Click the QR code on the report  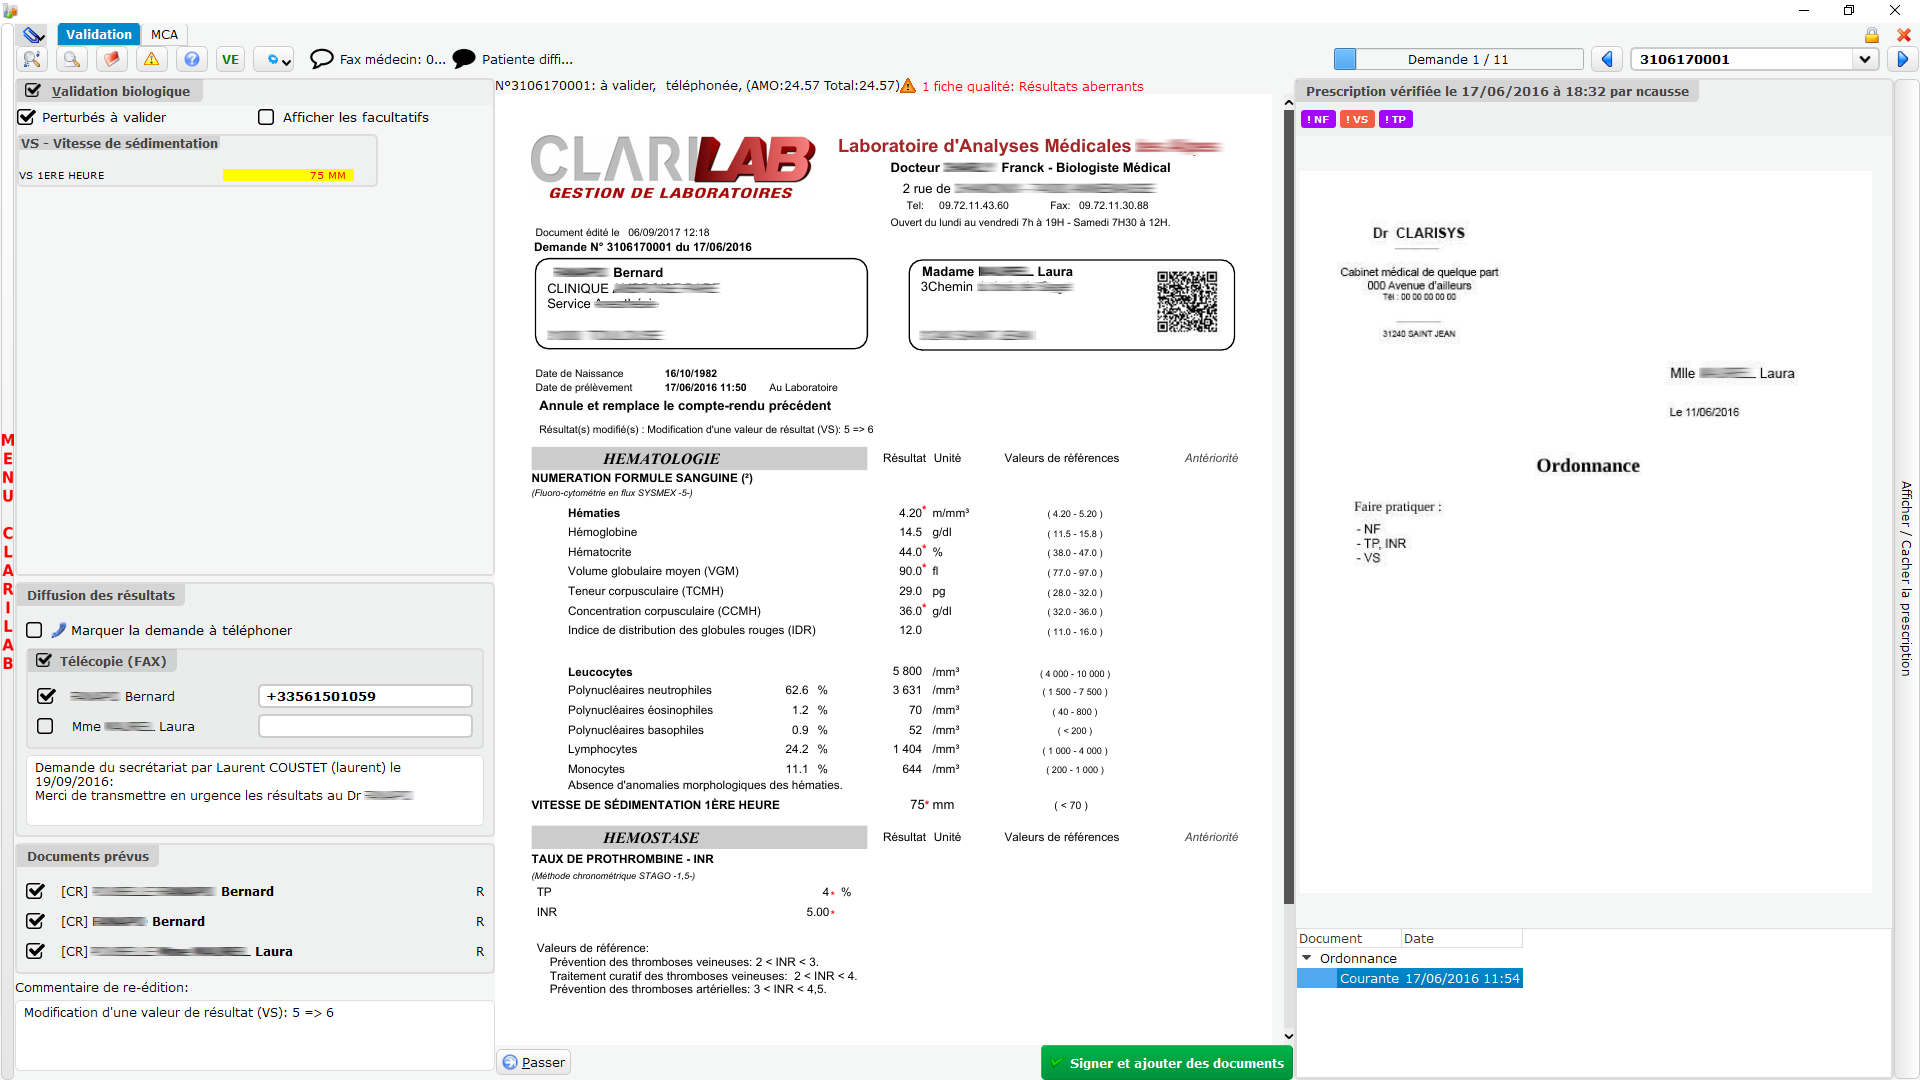click(1187, 301)
